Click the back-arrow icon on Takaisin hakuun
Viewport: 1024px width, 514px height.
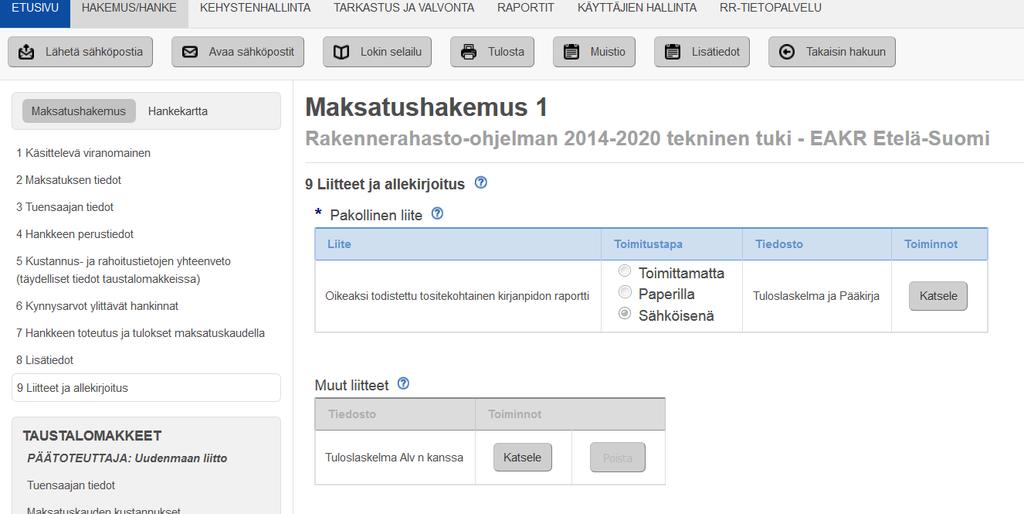tap(787, 52)
